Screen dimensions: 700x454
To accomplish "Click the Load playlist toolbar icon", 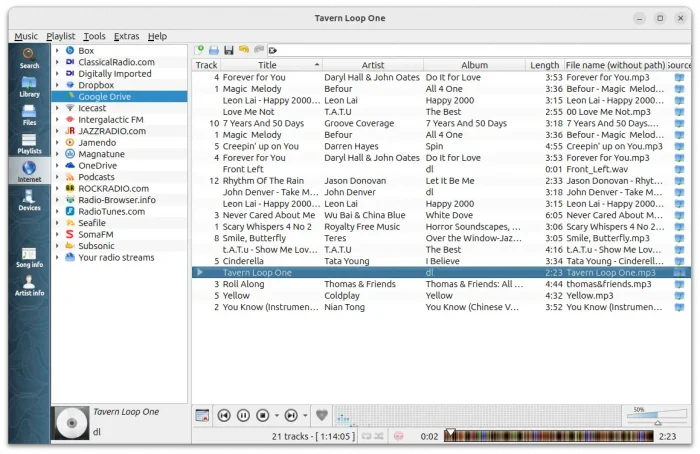I will 214,50.
